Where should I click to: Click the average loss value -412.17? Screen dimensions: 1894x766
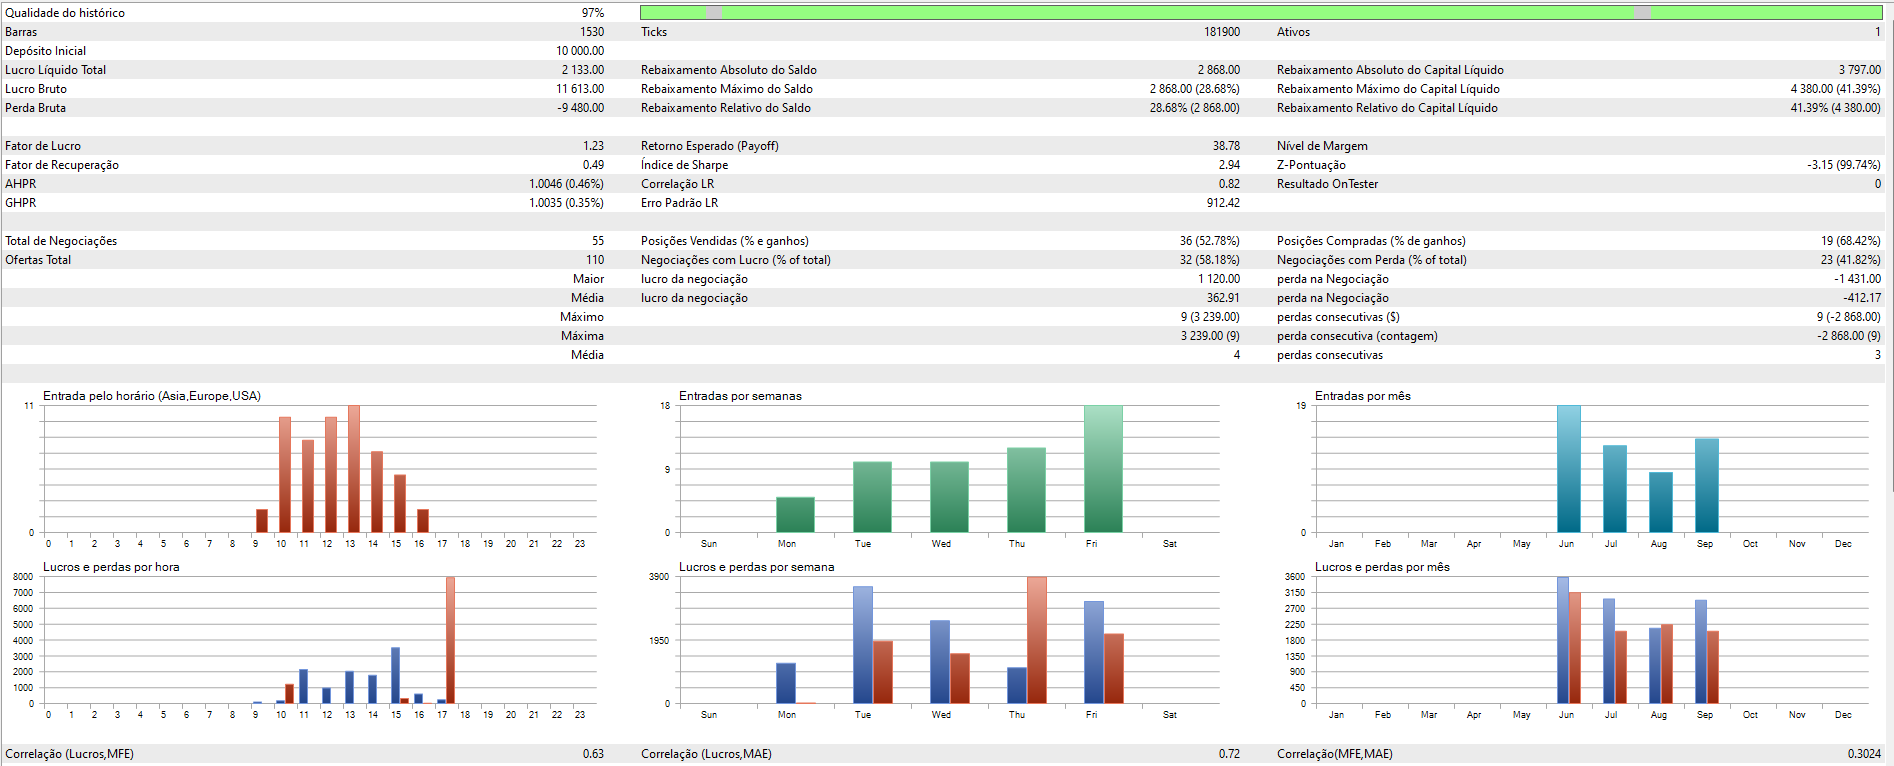point(1862,298)
